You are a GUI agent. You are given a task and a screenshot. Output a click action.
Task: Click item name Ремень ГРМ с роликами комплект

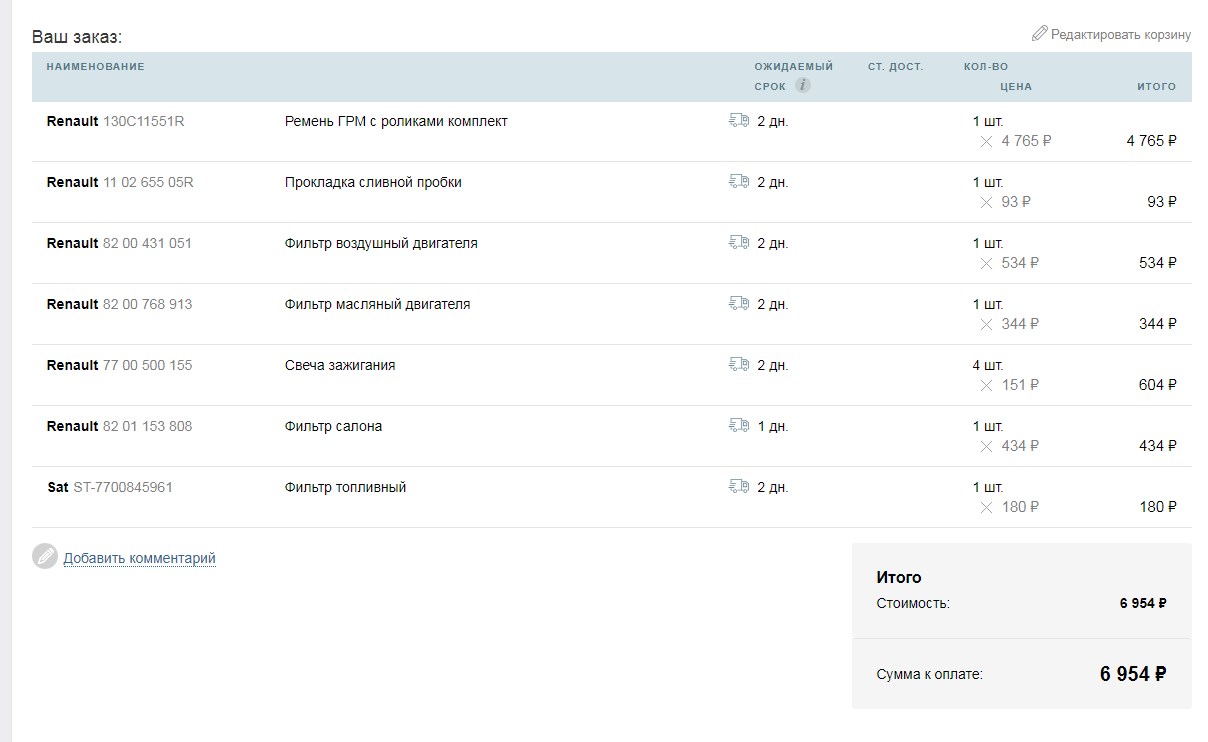(396, 121)
